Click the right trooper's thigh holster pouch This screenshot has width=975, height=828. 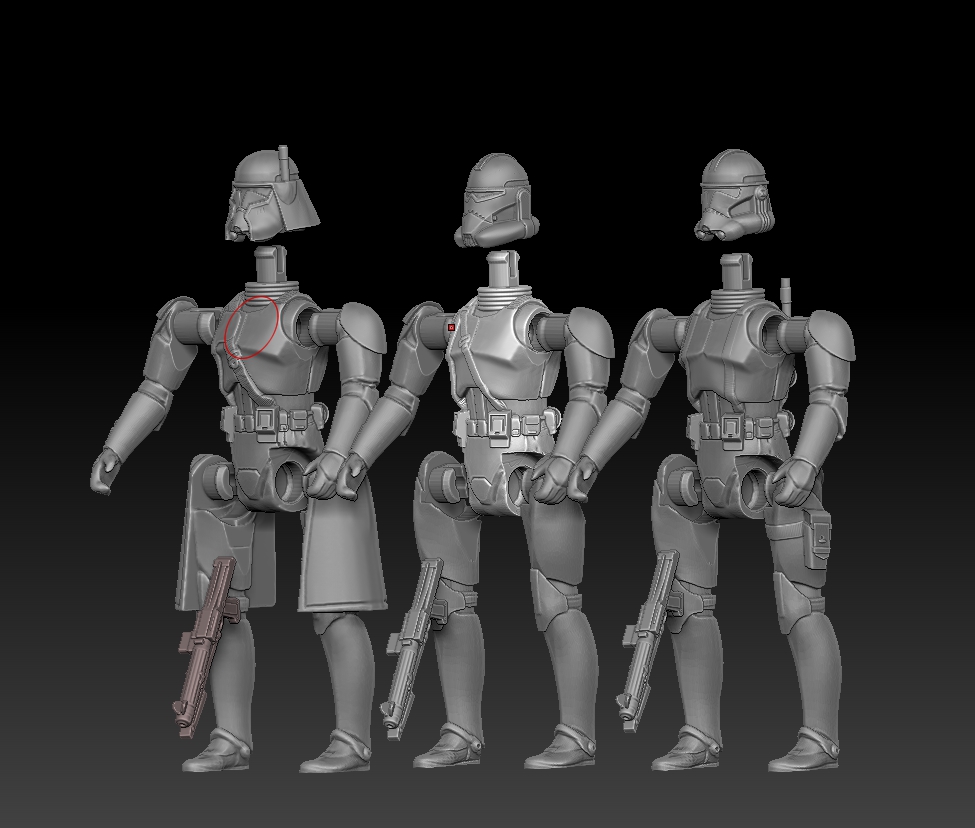tap(816, 538)
